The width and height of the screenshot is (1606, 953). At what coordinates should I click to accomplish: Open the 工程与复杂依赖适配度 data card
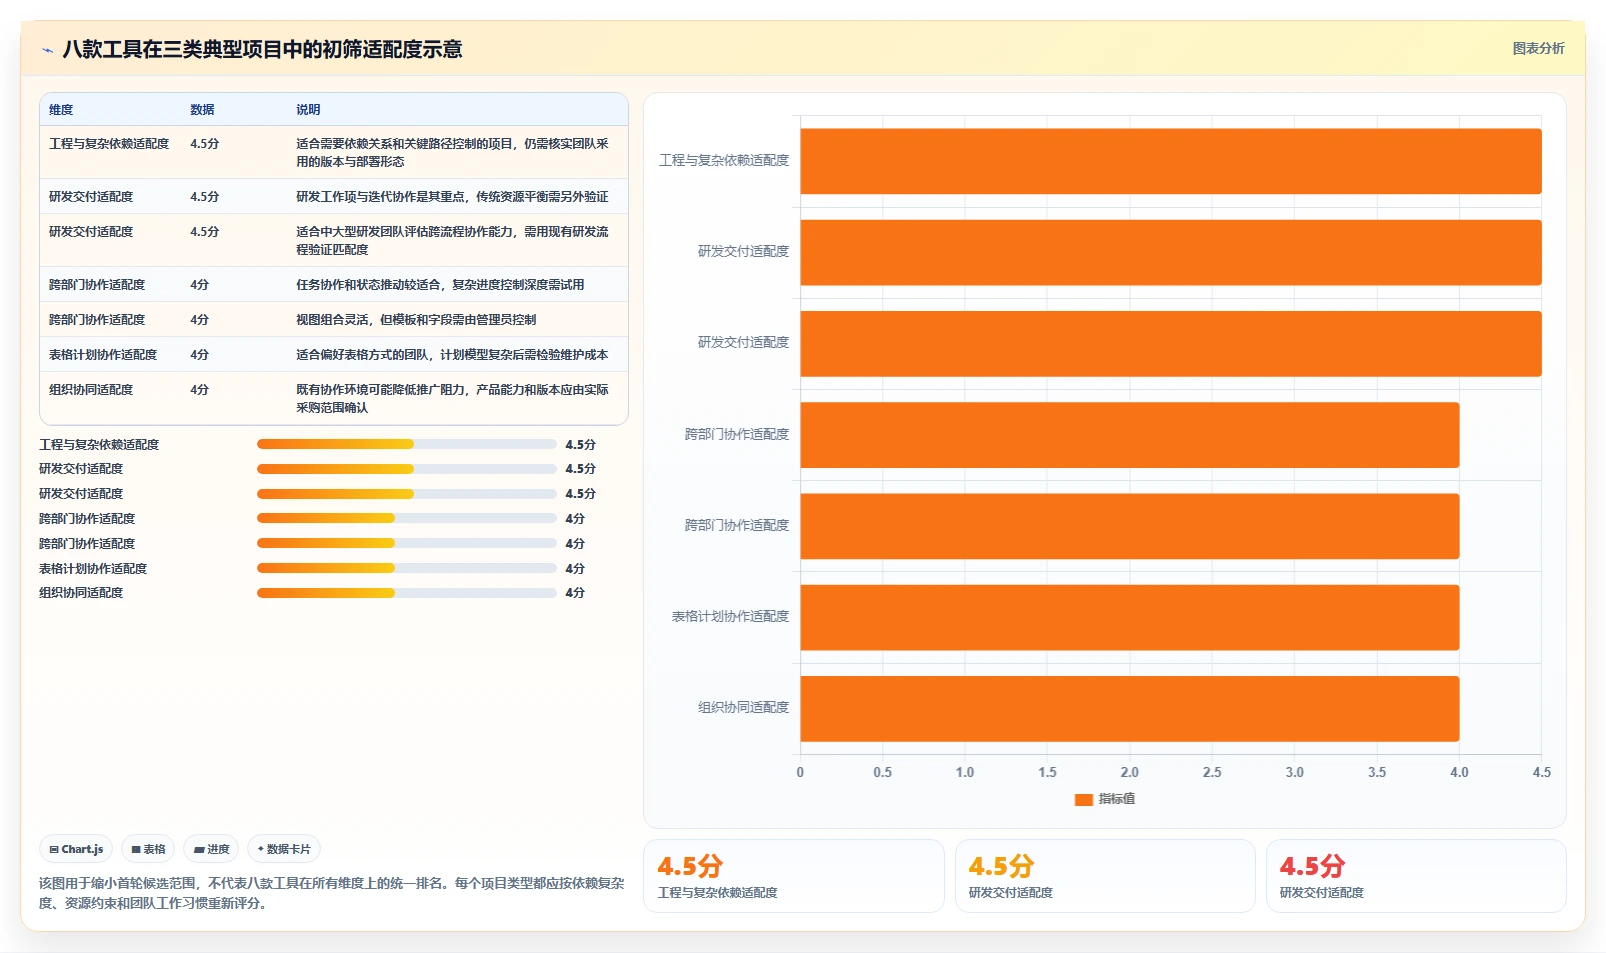794,876
